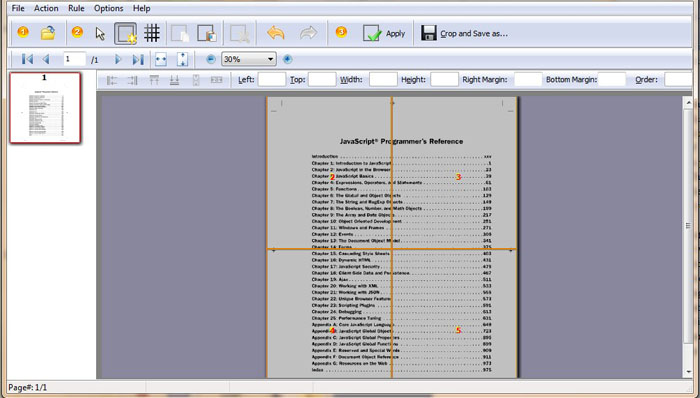Toggle the grid split tool
Viewport: 700px width, 398px height.
[152, 33]
